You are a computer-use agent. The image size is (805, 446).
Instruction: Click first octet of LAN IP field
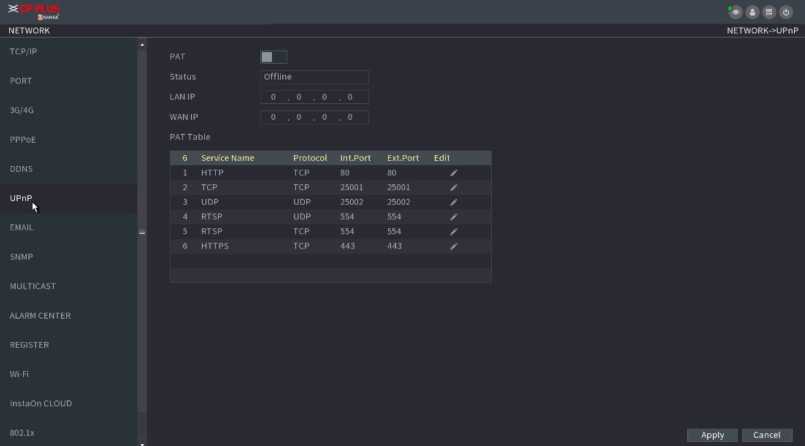click(274, 97)
